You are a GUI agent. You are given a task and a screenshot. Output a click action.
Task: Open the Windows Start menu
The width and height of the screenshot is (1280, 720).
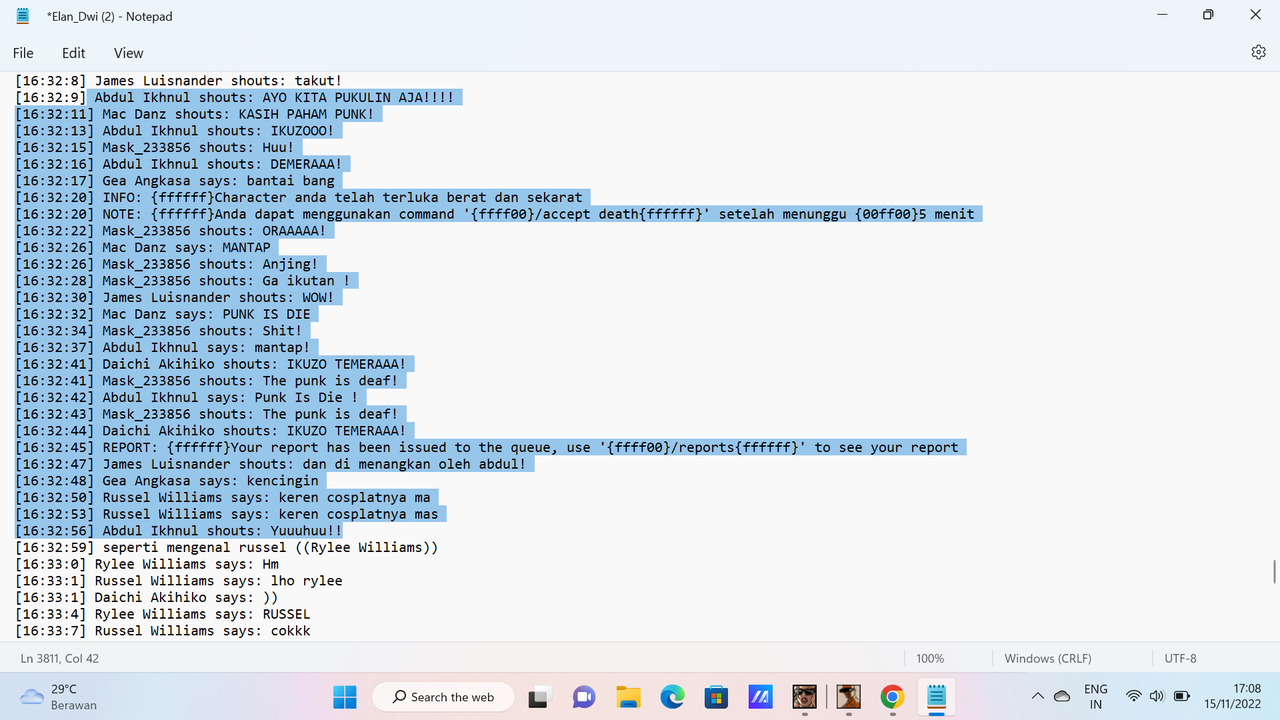345,696
